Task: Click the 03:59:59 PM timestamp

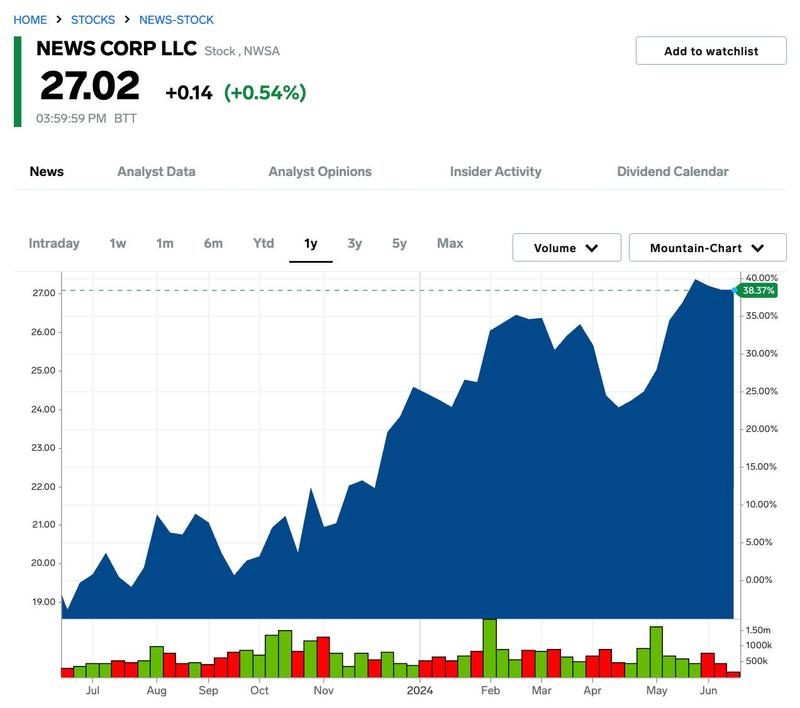Action: coord(71,118)
